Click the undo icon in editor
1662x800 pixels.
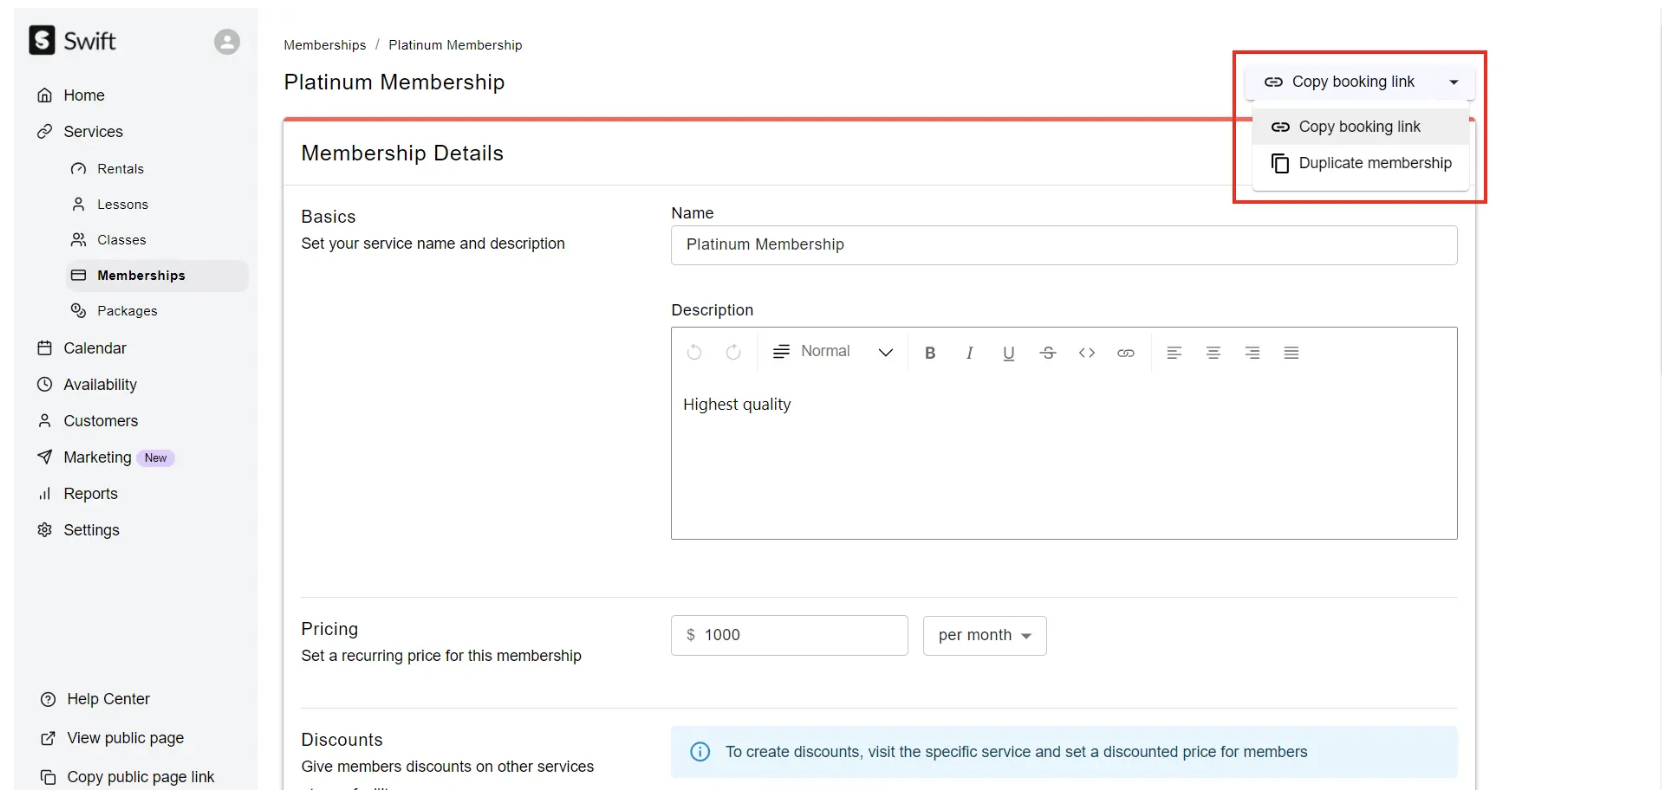(x=694, y=352)
